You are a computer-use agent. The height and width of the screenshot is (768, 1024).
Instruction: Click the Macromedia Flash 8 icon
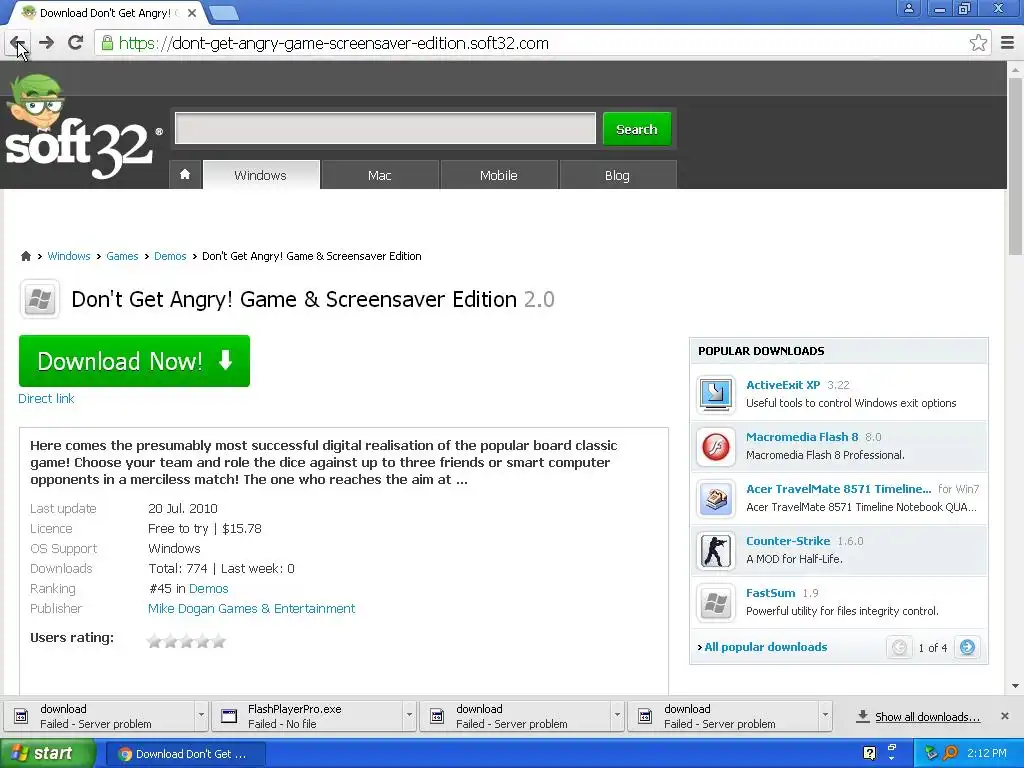tap(716, 447)
